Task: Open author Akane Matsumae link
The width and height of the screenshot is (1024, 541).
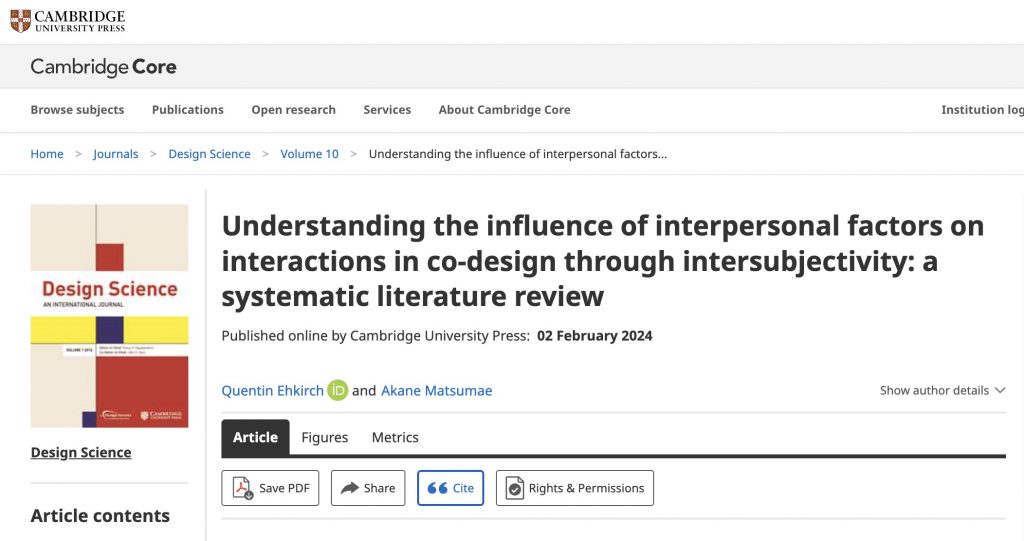Action: (437, 391)
